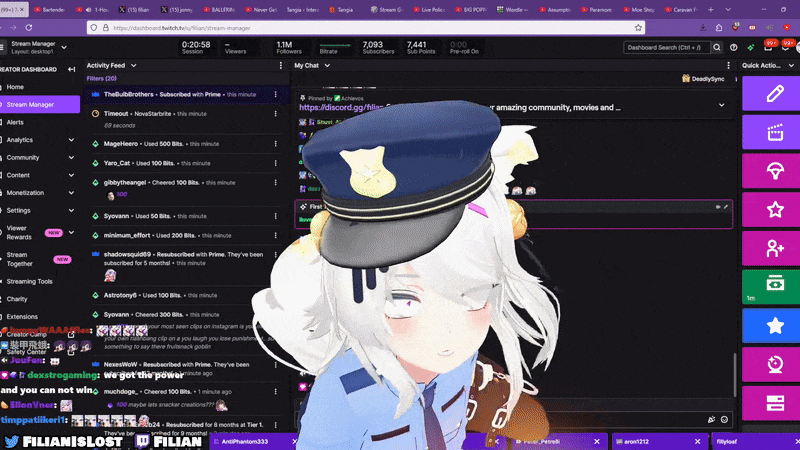Screen dimensions: 800x450
Task: Open the browser downloads arrow icon
Action: [x=703, y=28]
